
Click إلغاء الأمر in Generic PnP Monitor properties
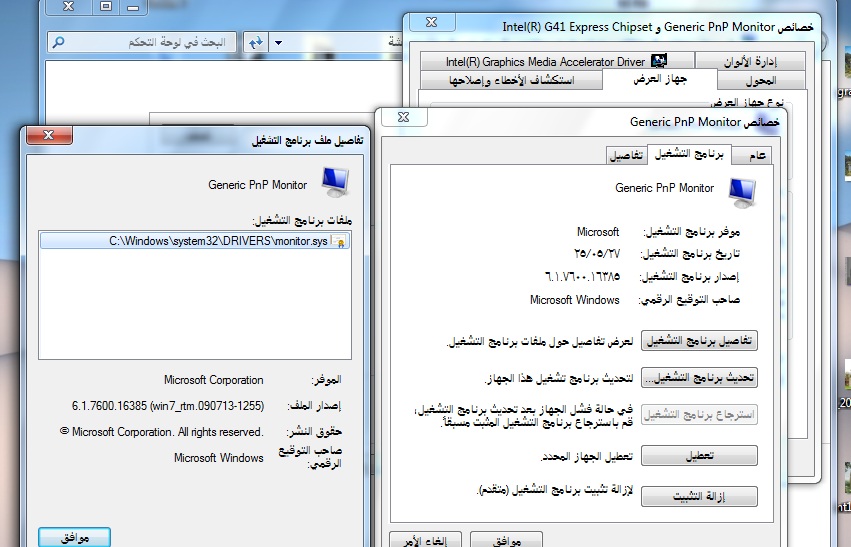click(426, 540)
